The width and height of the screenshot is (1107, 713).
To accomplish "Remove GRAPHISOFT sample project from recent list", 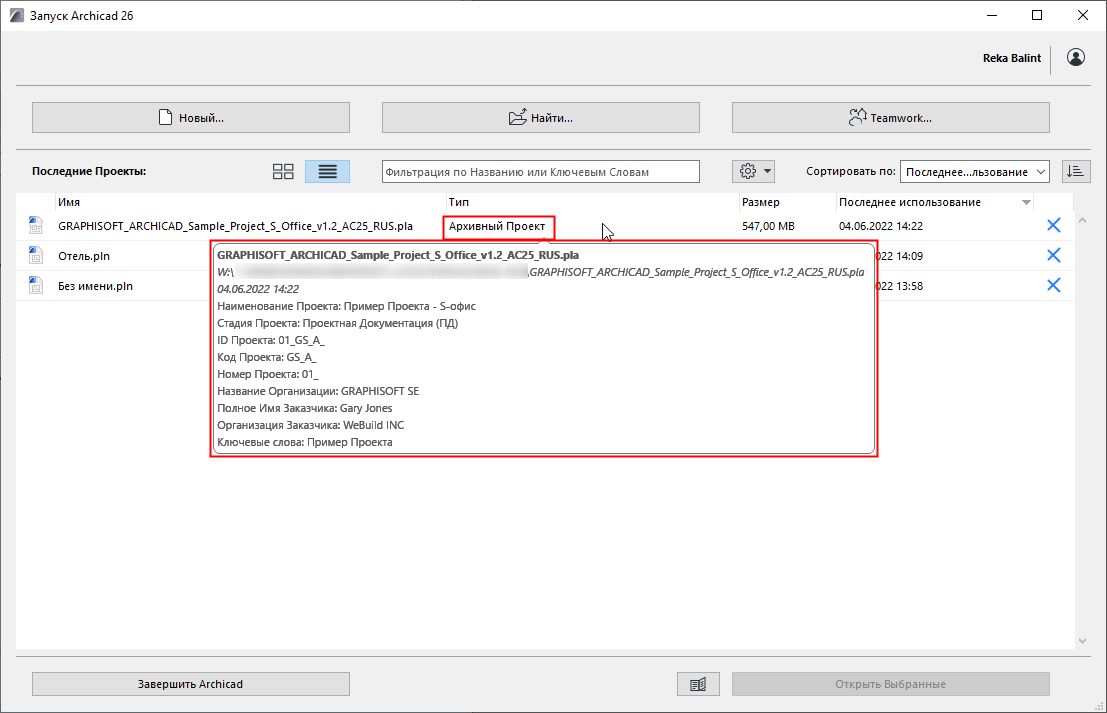I will pos(1053,225).
